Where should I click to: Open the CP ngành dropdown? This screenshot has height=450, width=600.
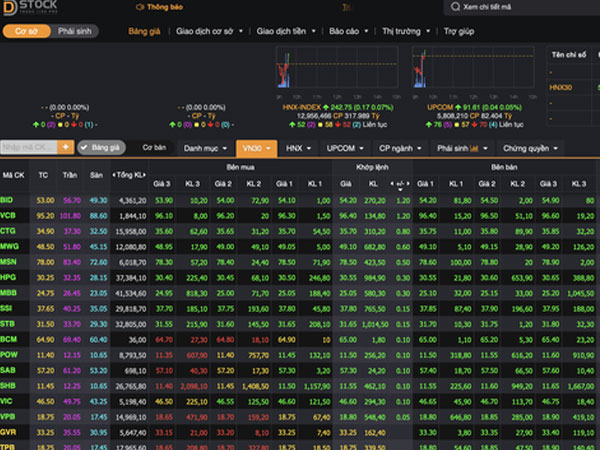pyautogui.click(x=400, y=148)
